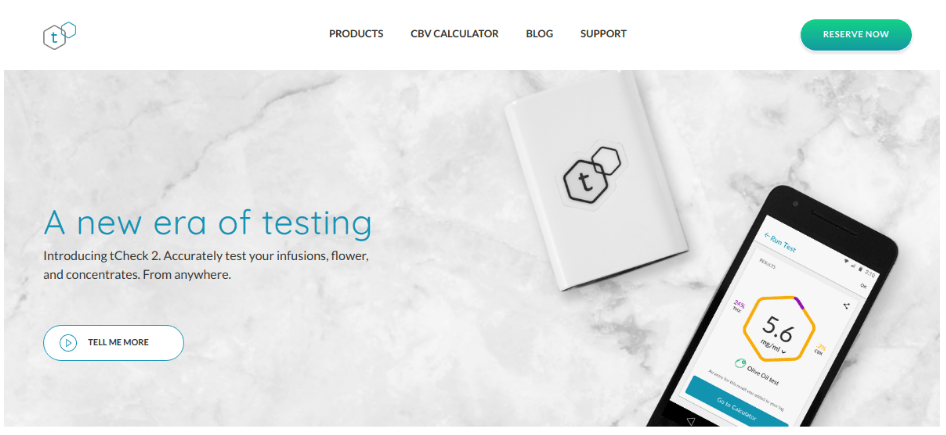Tap the green Olive Oil test icon
Viewport: 946px width, 435px height.
pos(740,363)
